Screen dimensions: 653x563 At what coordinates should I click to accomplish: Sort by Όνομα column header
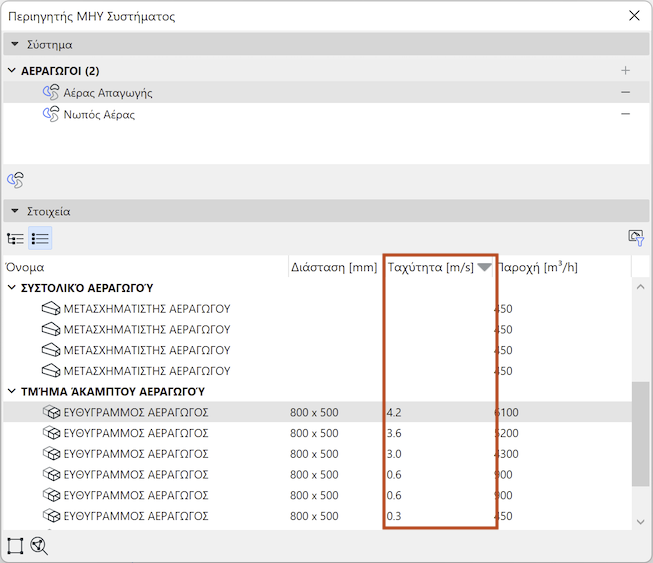tap(25, 268)
